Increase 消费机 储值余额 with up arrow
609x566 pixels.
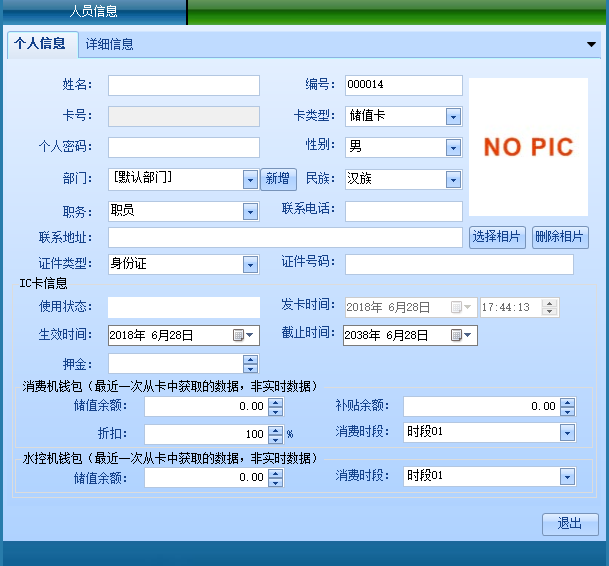[276, 402]
